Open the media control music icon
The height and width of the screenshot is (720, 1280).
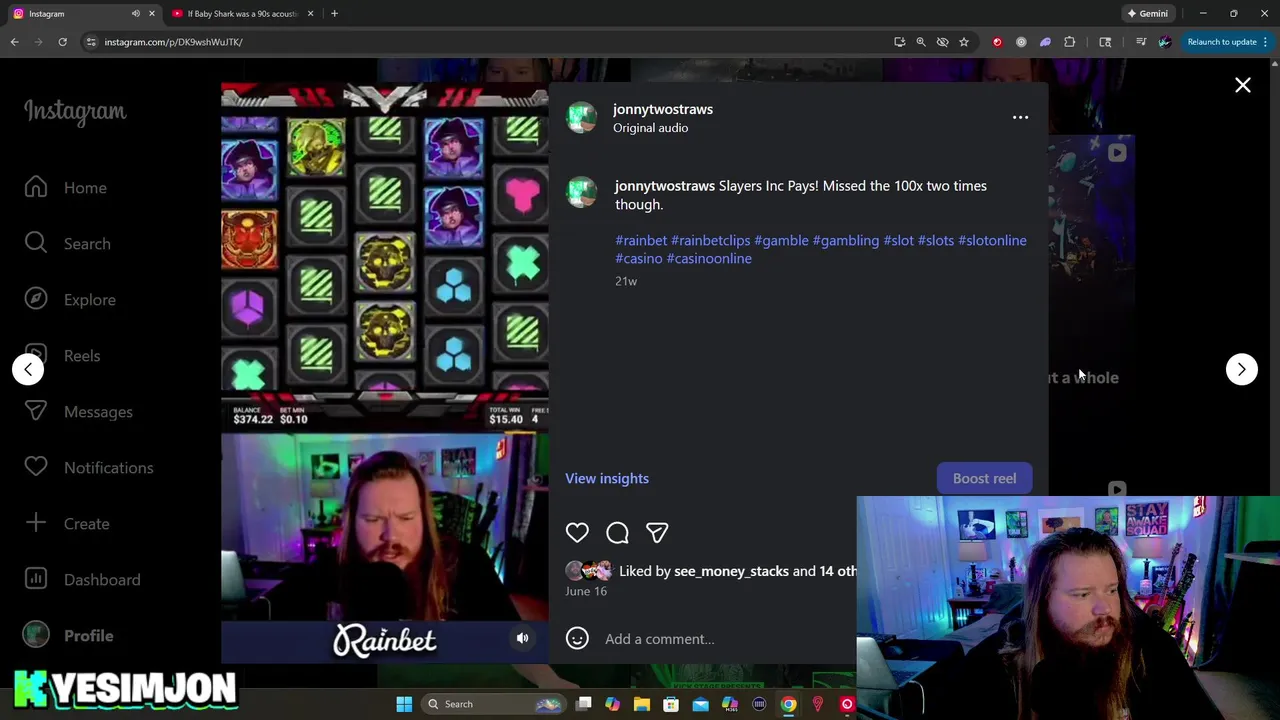tap(1141, 42)
